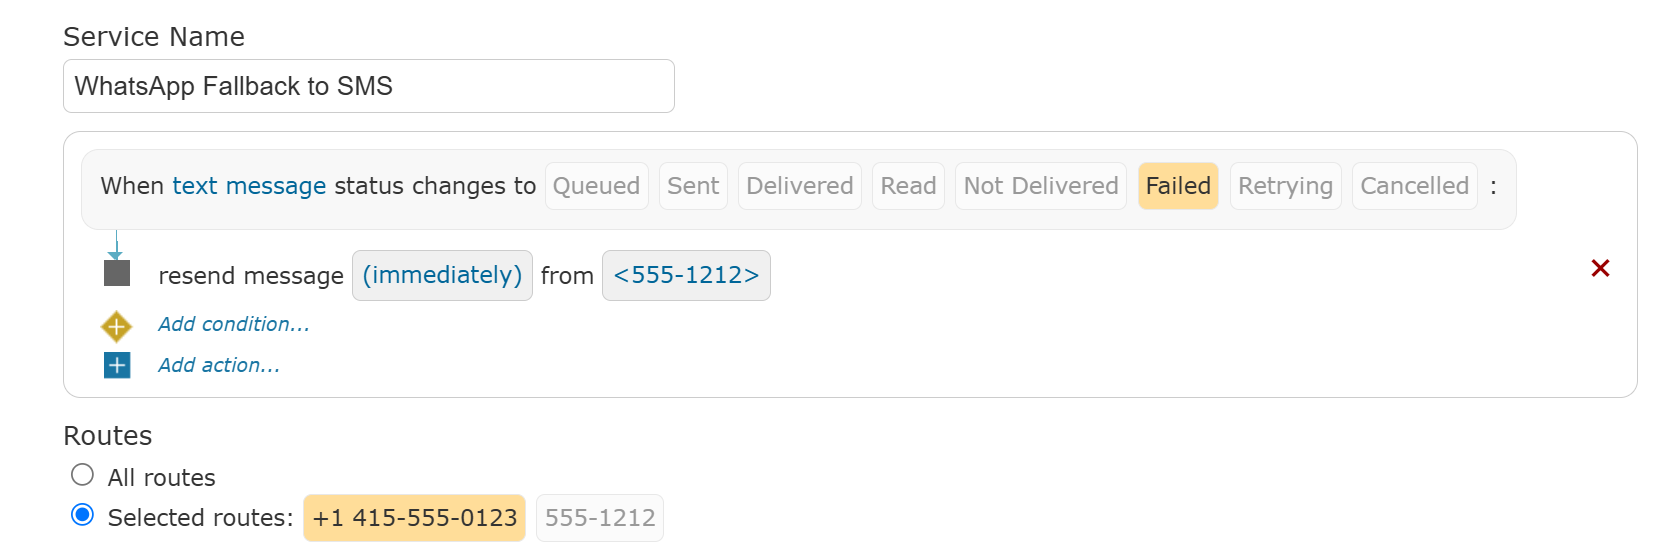Viewport: 1665px width, 560px height.
Task: Toggle the Failed status trigger
Action: (1178, 186)
